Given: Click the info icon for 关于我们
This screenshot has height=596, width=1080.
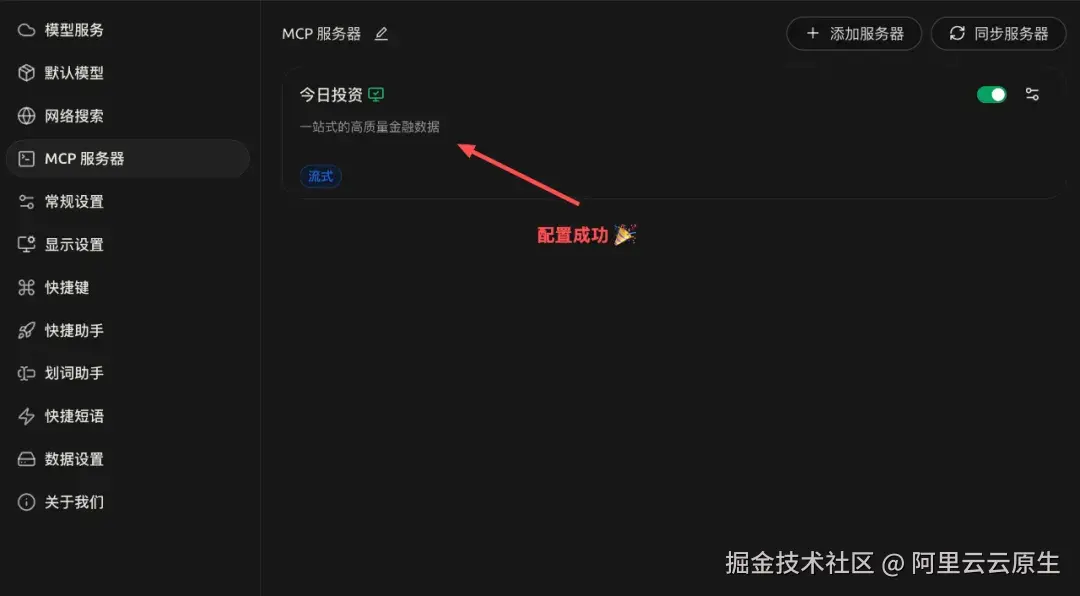Looking at the screenshot, I should [26, 502].
